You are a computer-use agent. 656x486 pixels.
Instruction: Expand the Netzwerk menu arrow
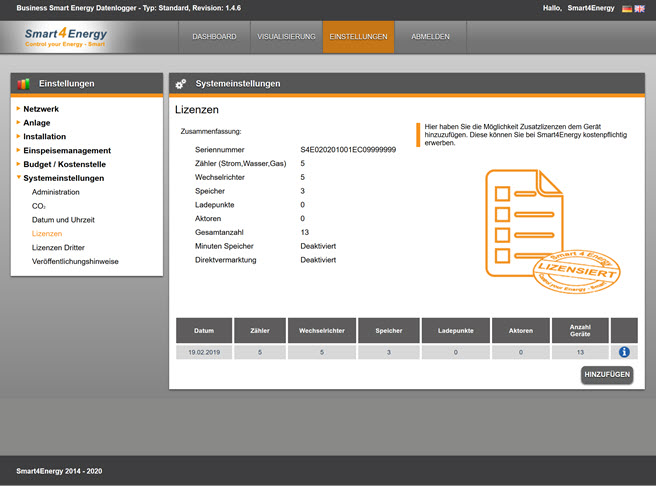coord(18,109)
